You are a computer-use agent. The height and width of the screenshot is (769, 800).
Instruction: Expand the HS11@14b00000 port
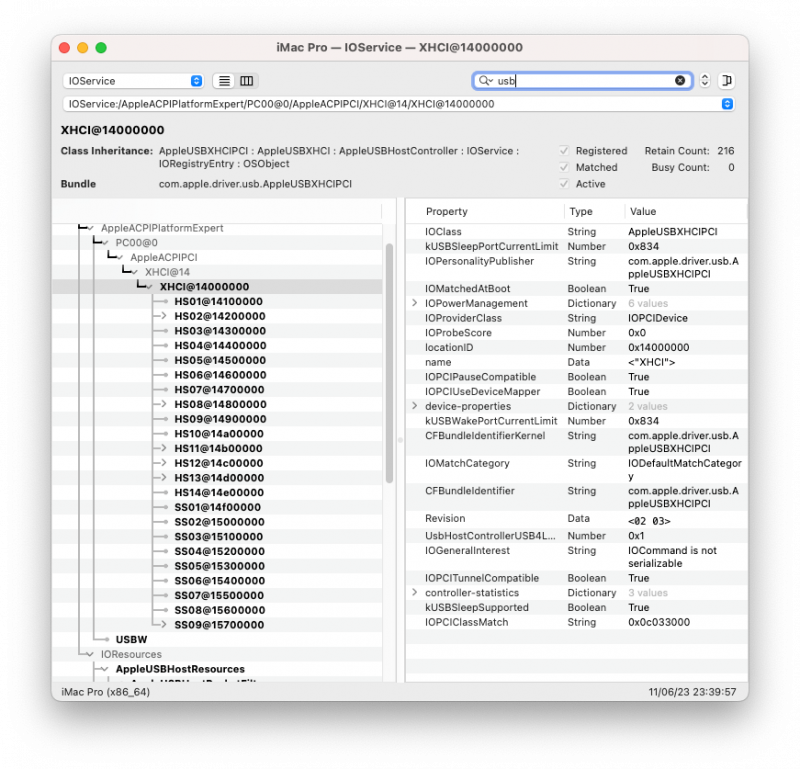(x=163, y=449)
